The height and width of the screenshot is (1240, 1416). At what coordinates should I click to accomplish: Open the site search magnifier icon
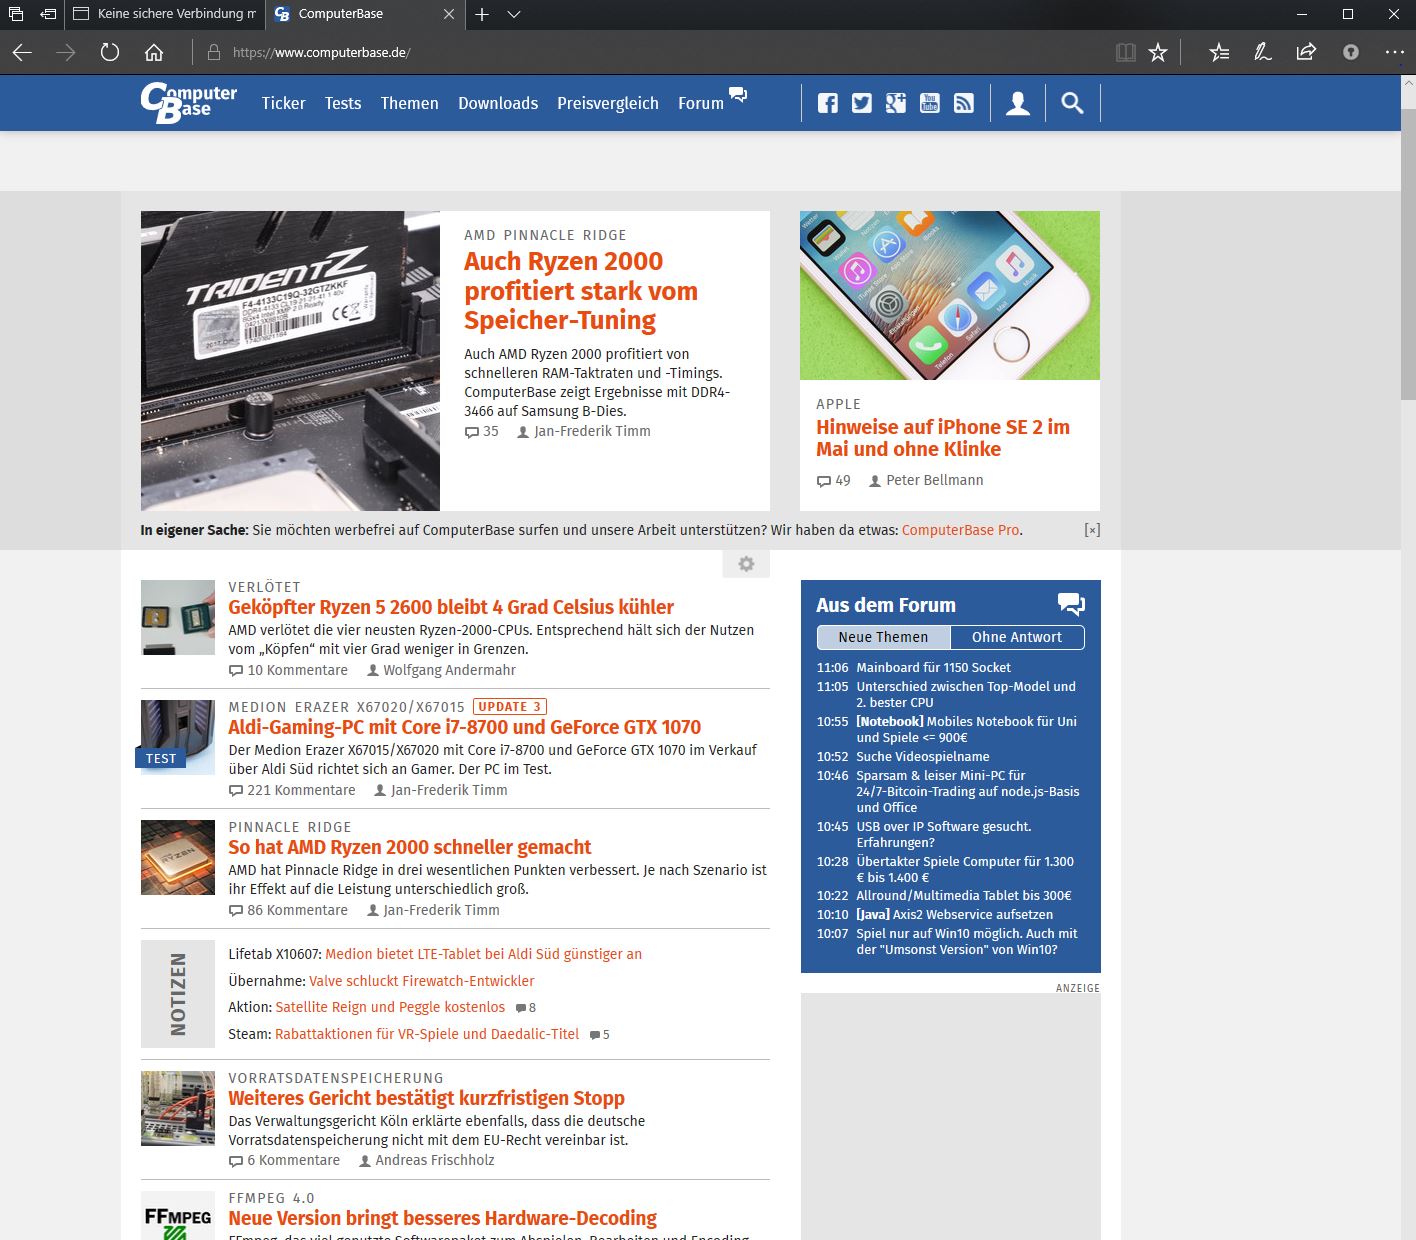[1072, 103]
